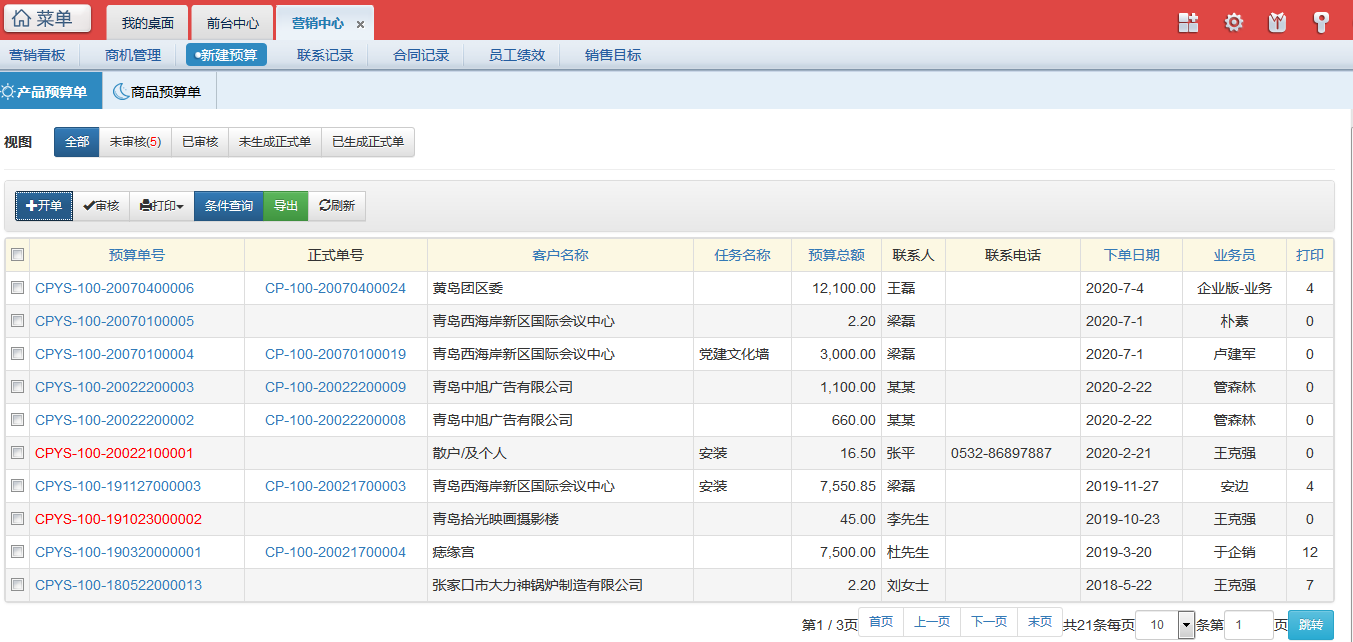Open 商机管理 menu item

point(133,55)
